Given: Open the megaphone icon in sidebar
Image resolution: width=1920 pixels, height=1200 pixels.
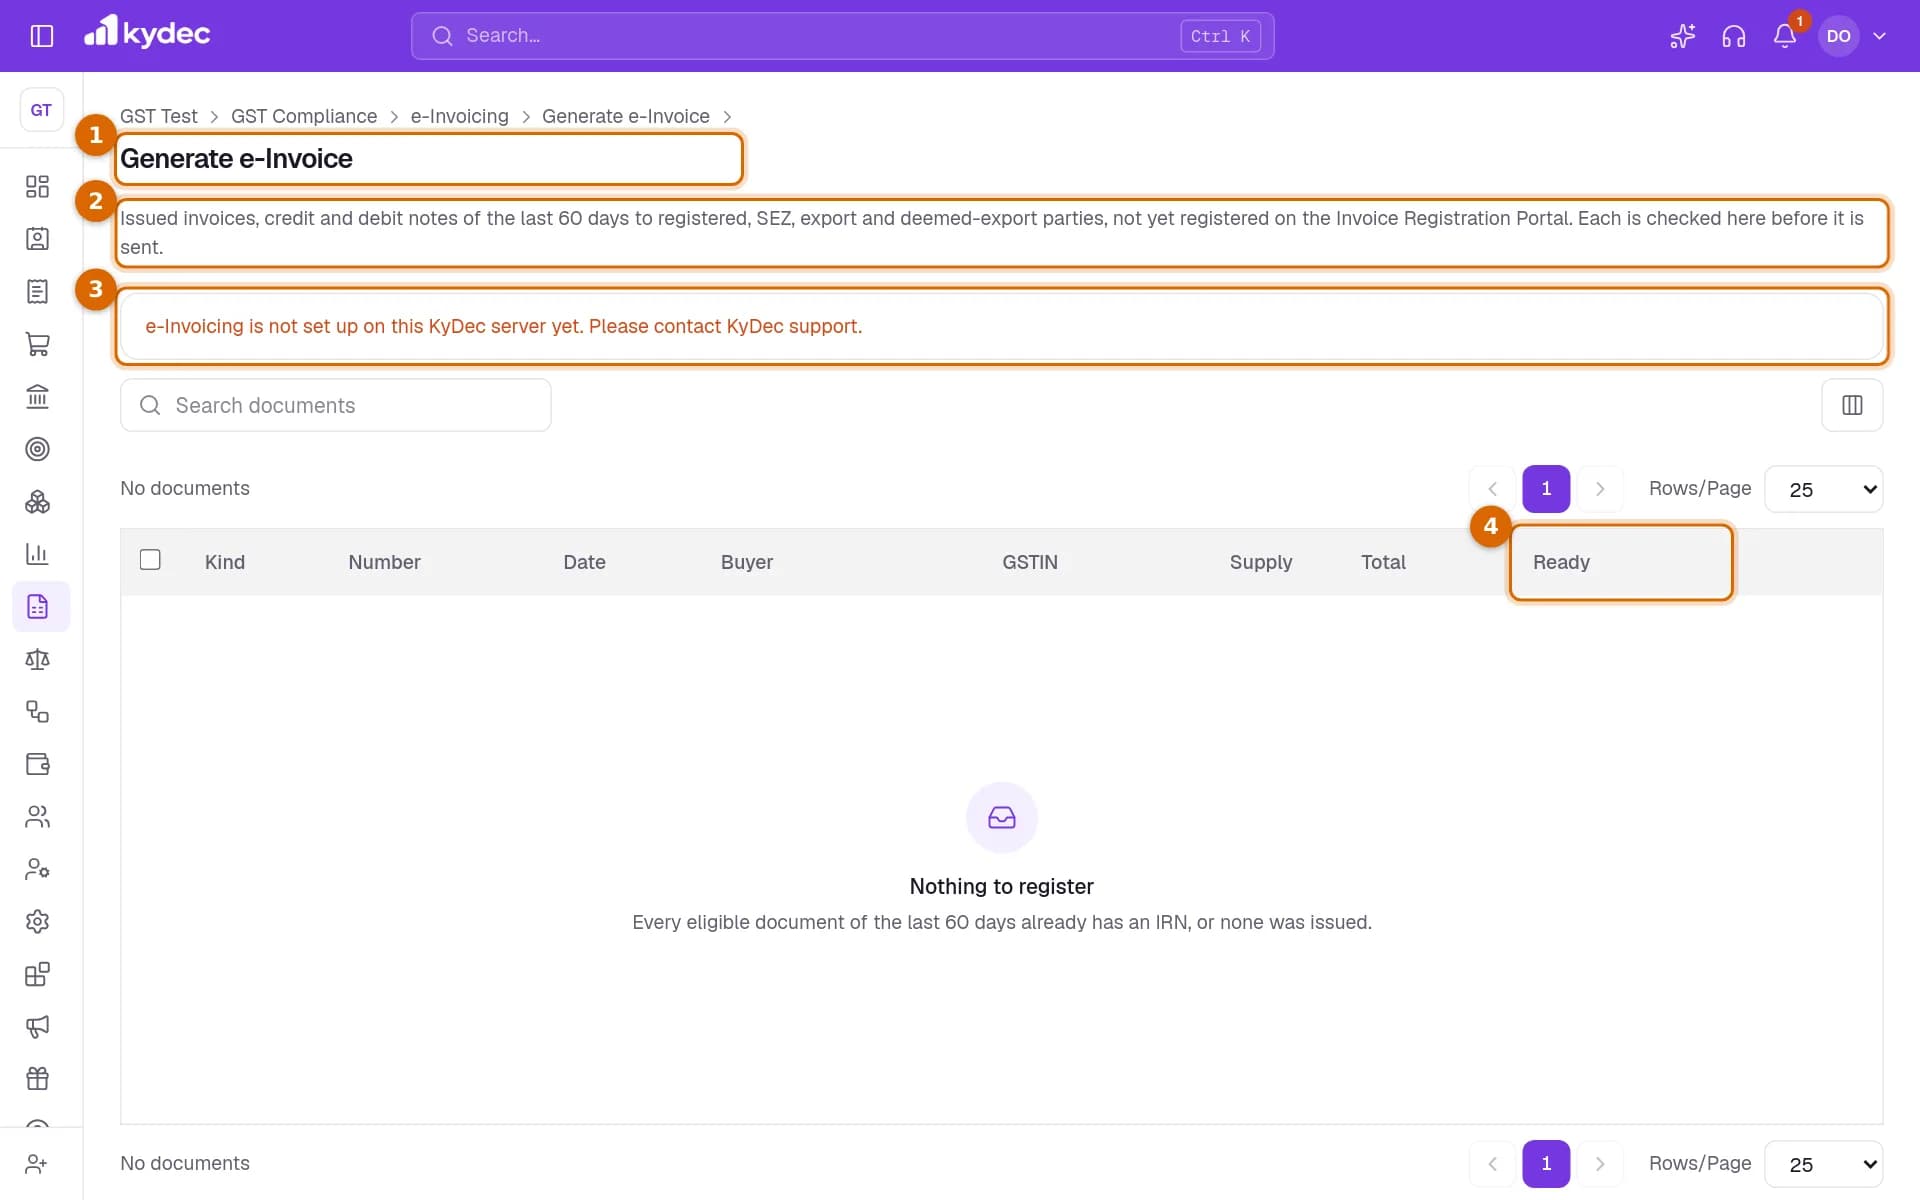Looking at the screenshot, I should pyautogui.click(x=37, y=1026).
